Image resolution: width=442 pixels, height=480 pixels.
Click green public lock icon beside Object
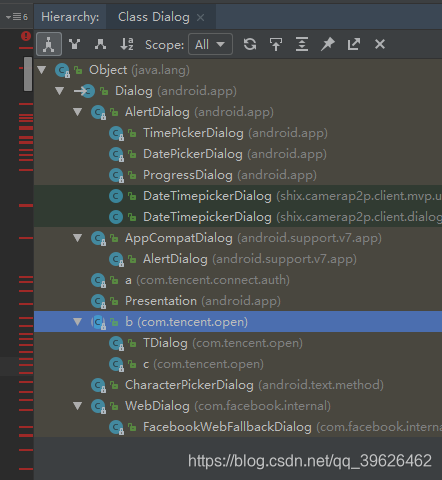78,70
